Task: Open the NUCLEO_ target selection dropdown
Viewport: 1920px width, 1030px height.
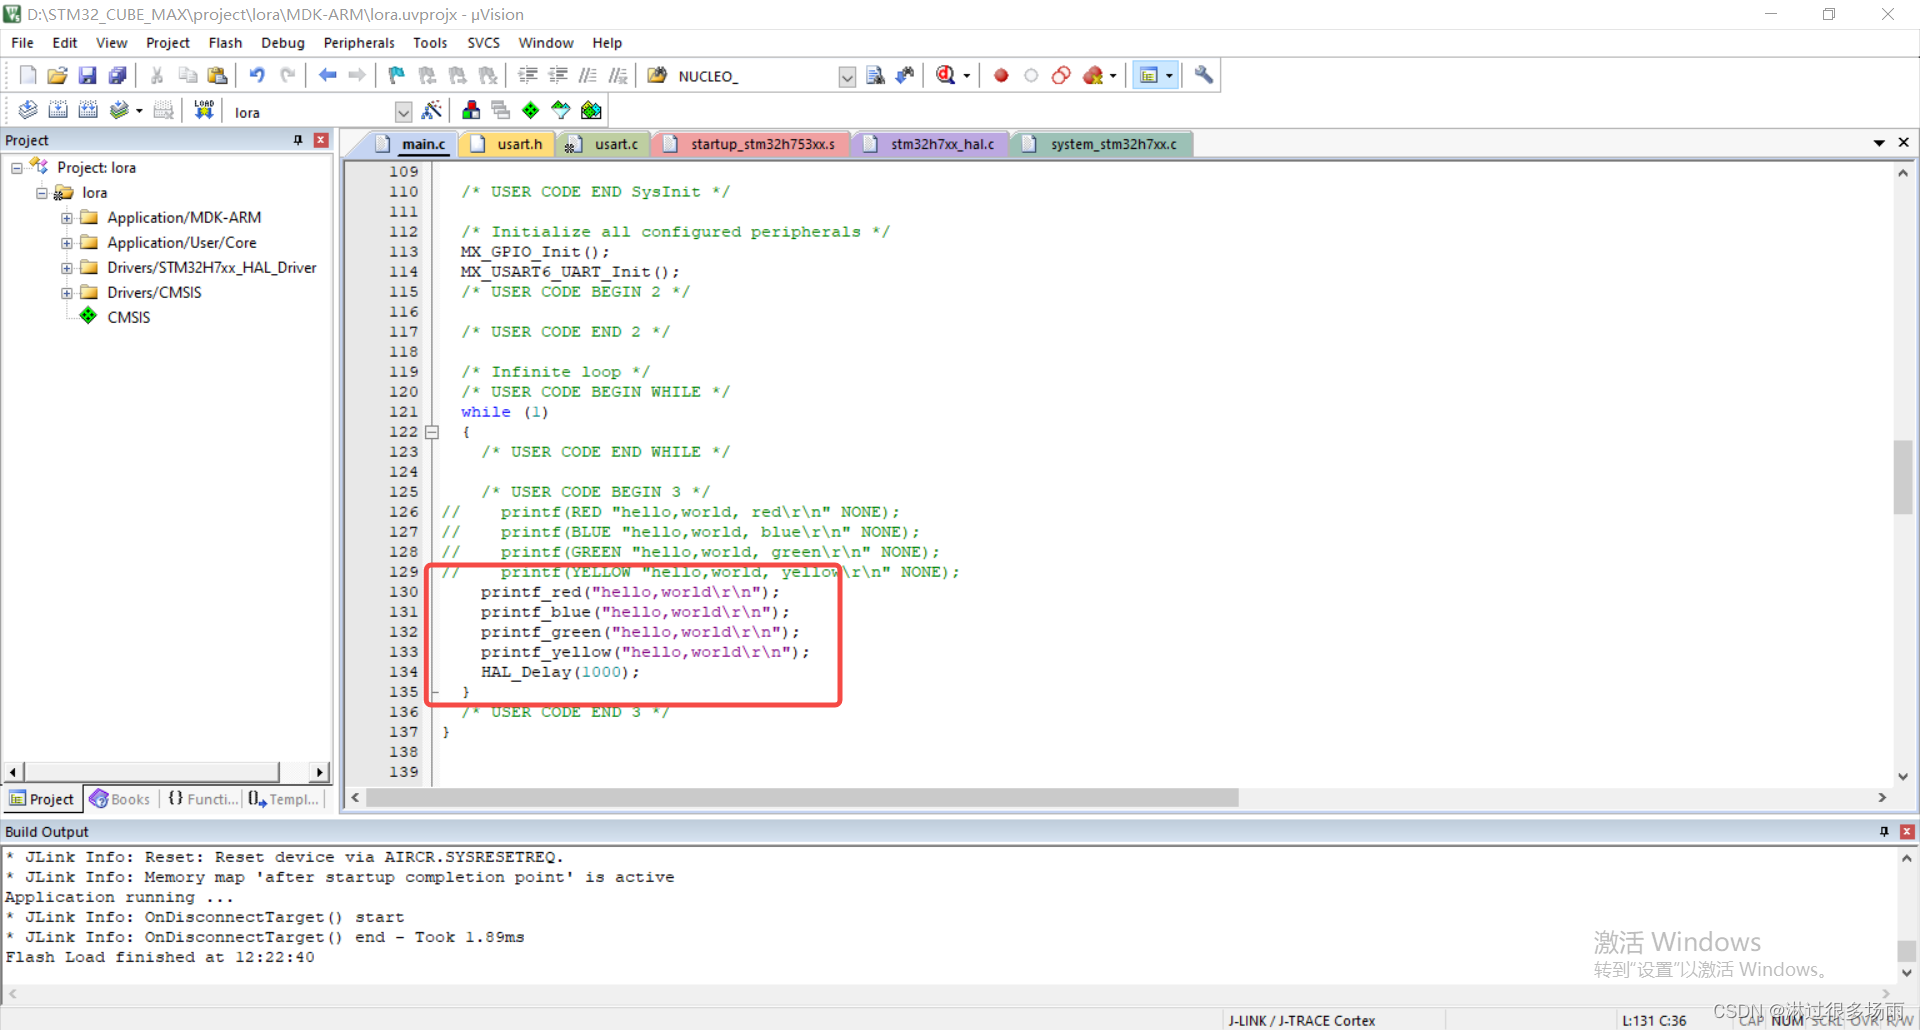Action: pos(847,76)
